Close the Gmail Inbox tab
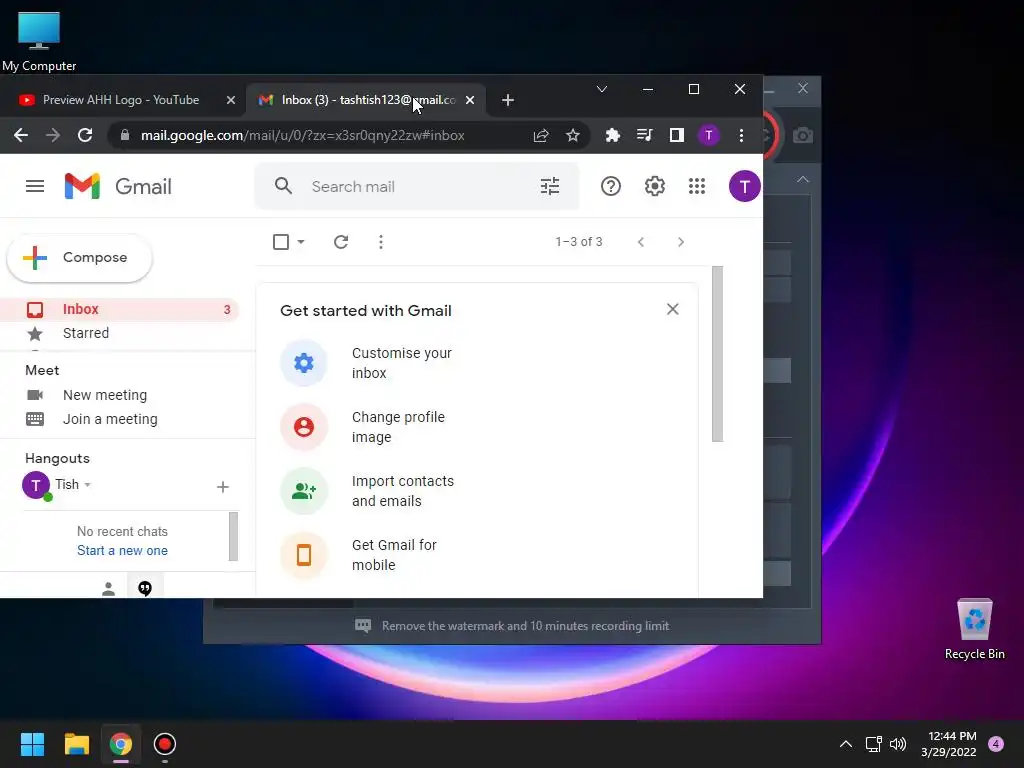 tap(470, 100)
